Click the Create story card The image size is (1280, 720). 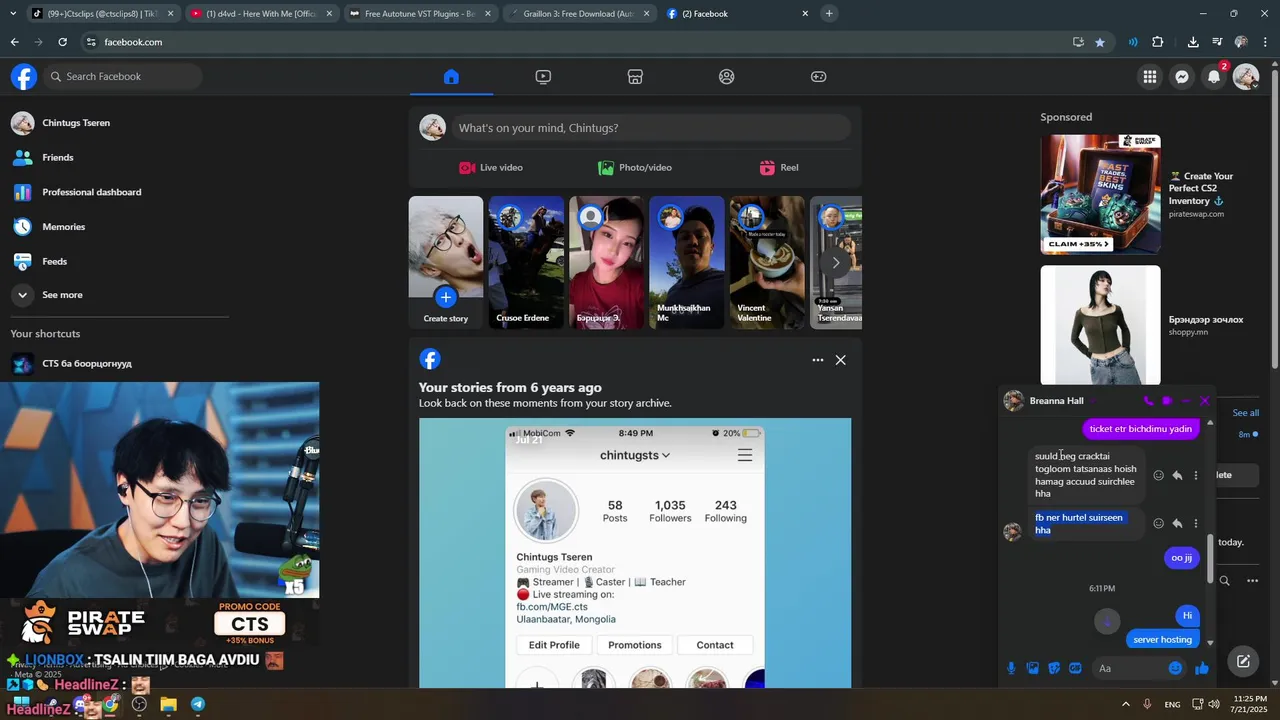click(446, 262)
